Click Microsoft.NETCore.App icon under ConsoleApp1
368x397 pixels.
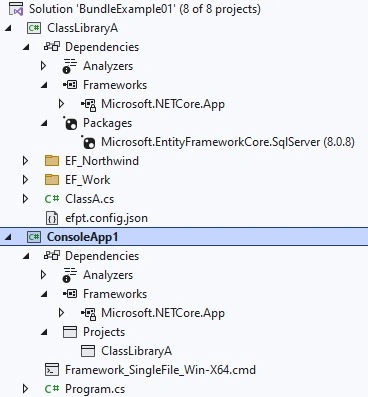[x=88, y=313]
